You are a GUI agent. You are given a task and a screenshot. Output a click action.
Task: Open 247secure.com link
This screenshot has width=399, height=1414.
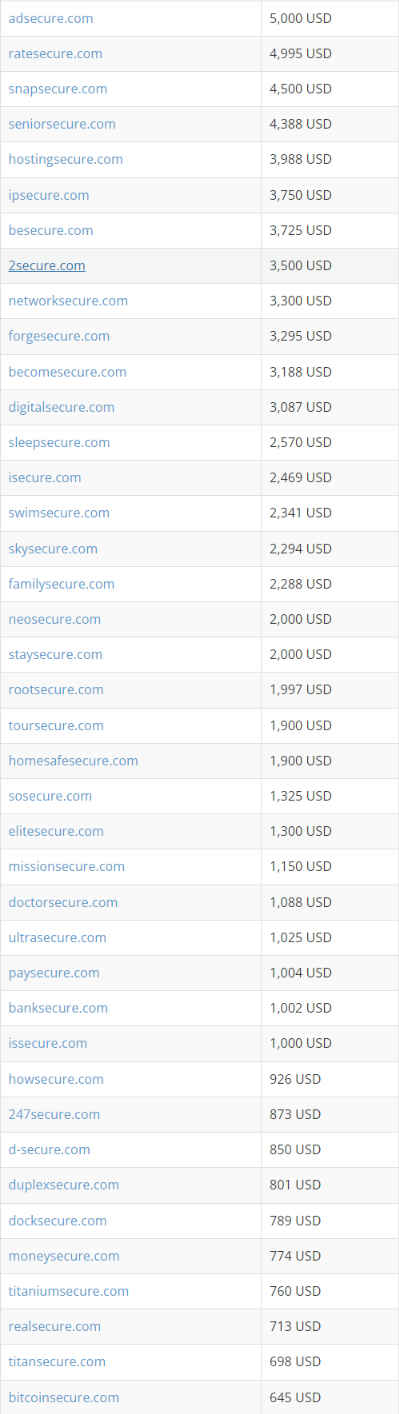click(x=54, y=1114)
